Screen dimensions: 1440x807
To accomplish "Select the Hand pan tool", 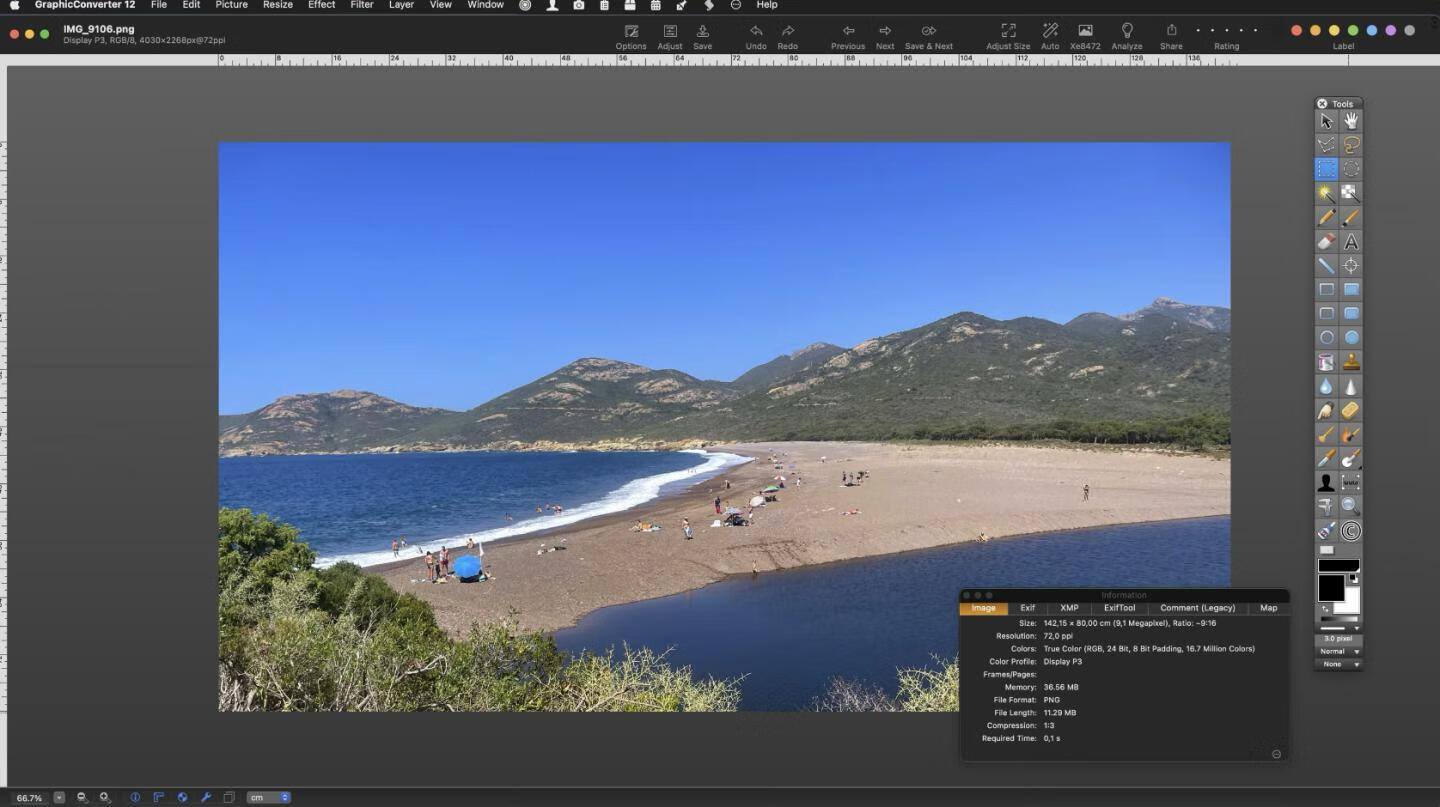I will [1351, 121].
